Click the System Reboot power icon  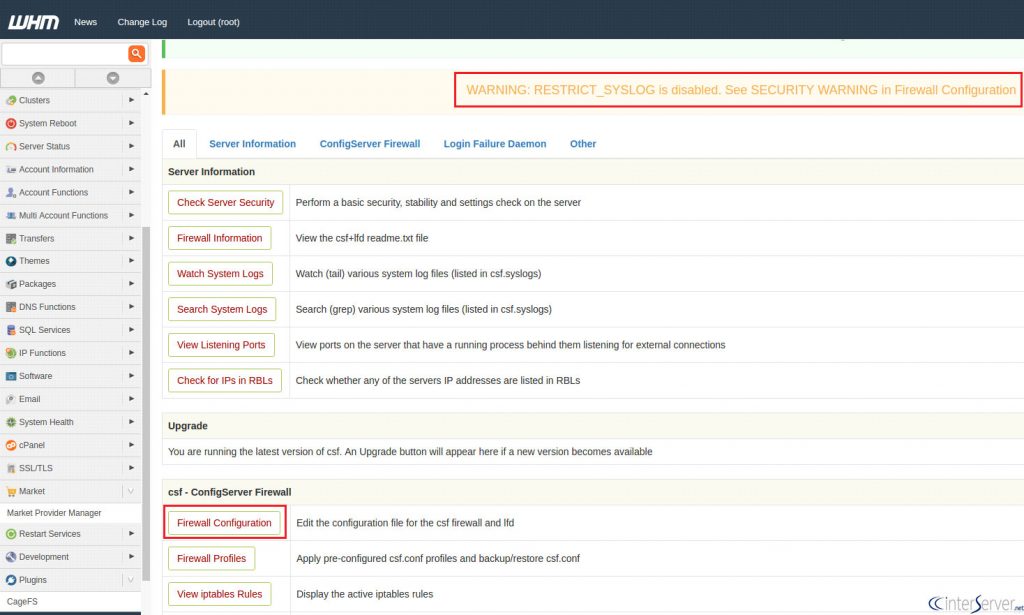(x=10, y=123)
